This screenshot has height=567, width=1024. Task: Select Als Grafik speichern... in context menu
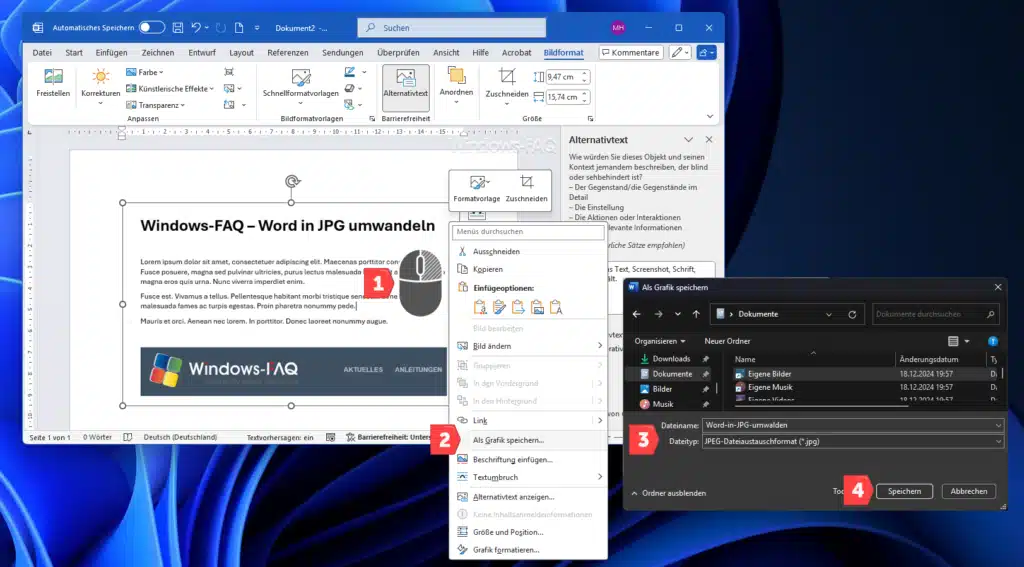[528, 440]
